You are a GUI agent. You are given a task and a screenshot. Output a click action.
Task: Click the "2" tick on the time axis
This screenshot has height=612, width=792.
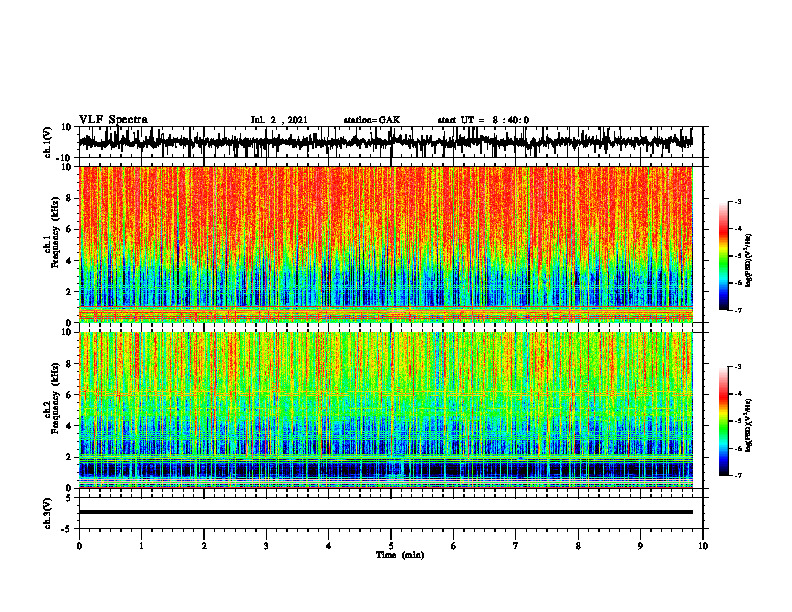204,546
